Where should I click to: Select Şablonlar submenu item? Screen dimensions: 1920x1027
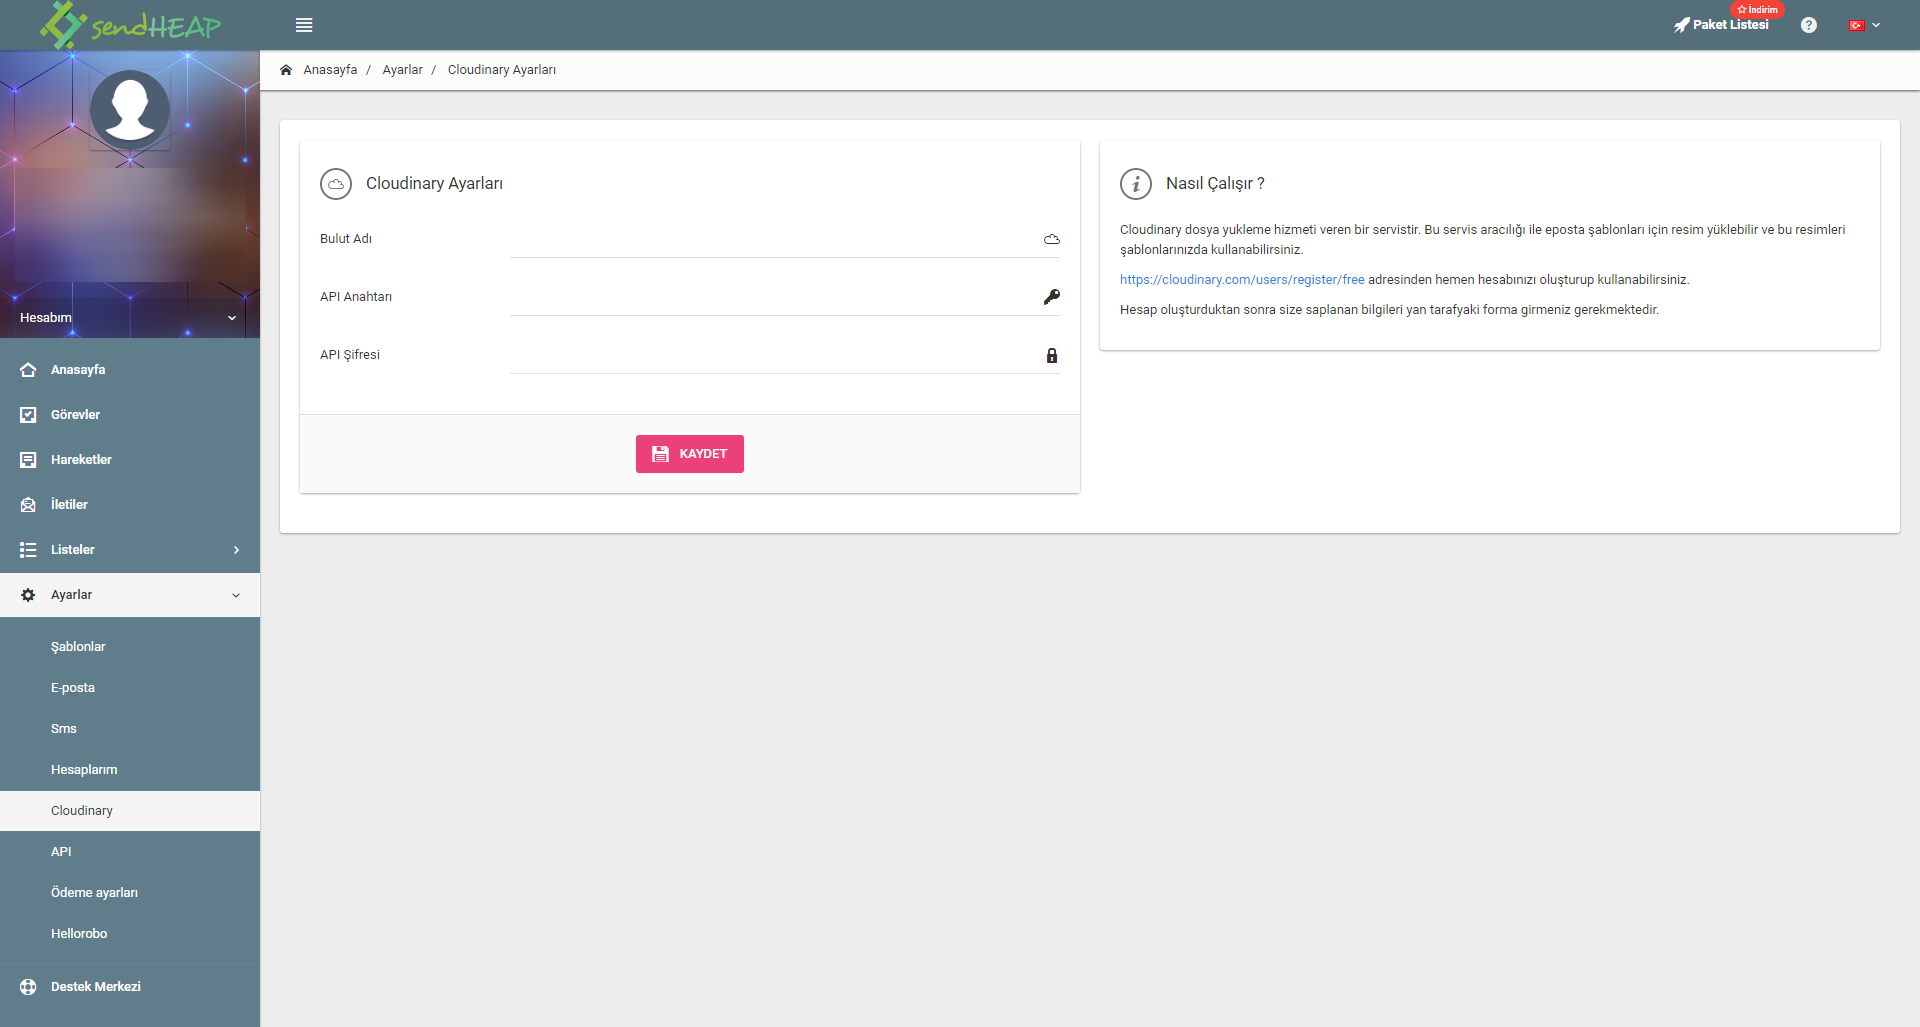pyautogui.click(x=130, y=647)
